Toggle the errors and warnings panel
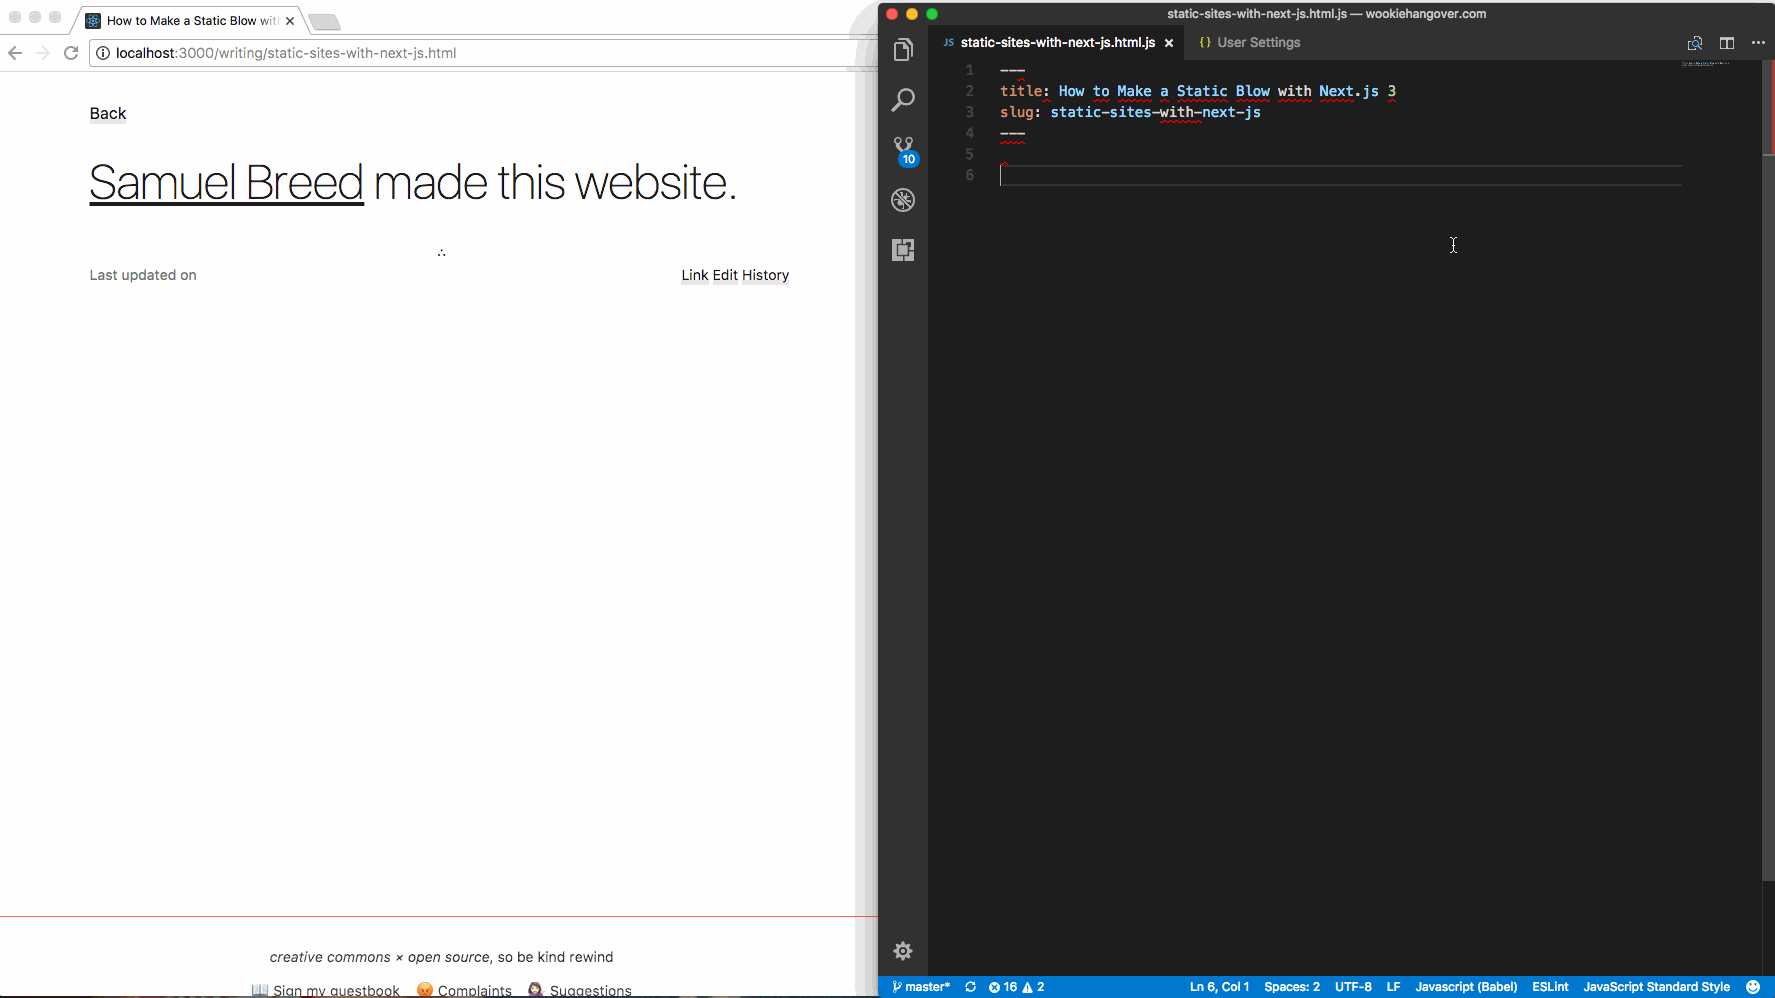The image size is (1775, 998). click(x=1015, y=987)
